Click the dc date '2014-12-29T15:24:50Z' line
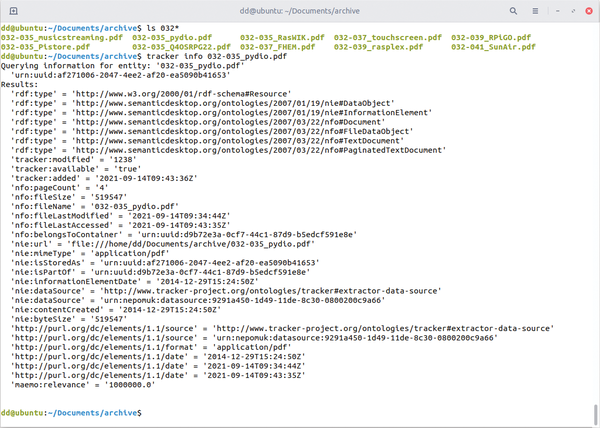 (x=158, y=356)
